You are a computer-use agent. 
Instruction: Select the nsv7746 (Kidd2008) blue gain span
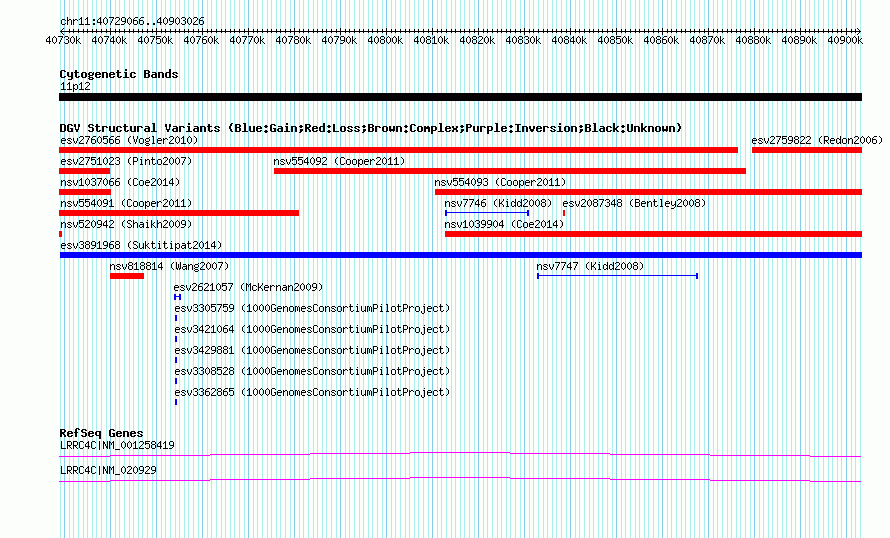(x=487, y=213)
